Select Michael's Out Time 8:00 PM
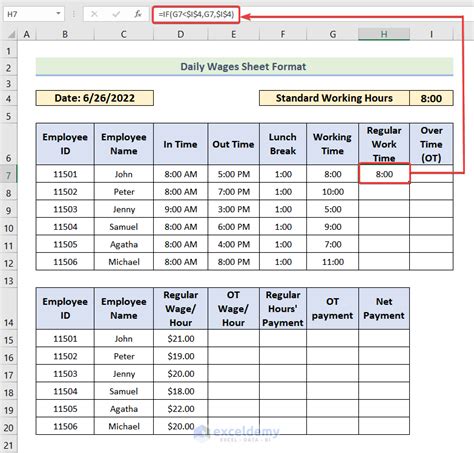Viewport: 474px width, 453px height. click(x=233, y=262)
